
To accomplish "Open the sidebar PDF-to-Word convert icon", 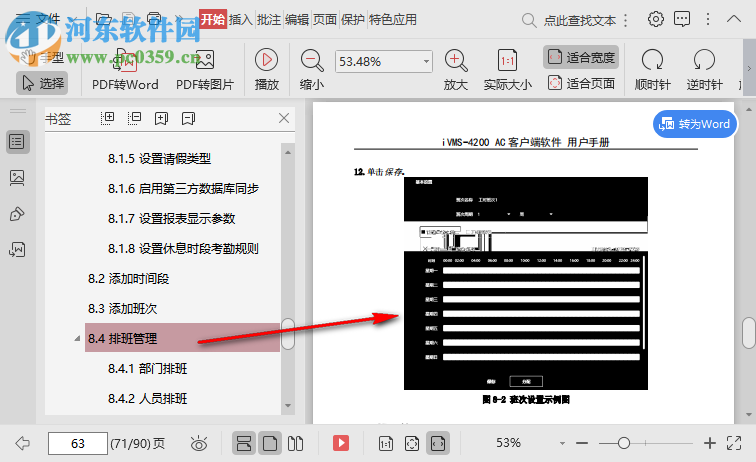I will coord(17,250).
